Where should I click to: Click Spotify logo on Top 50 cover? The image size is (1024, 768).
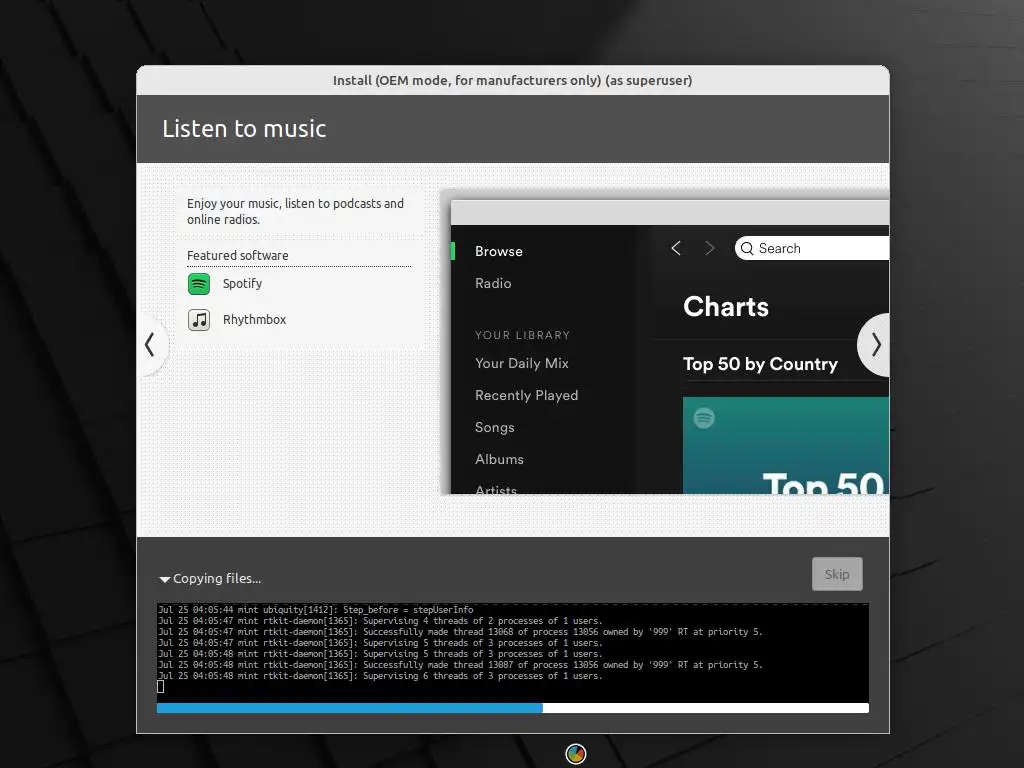pos(704,418)
